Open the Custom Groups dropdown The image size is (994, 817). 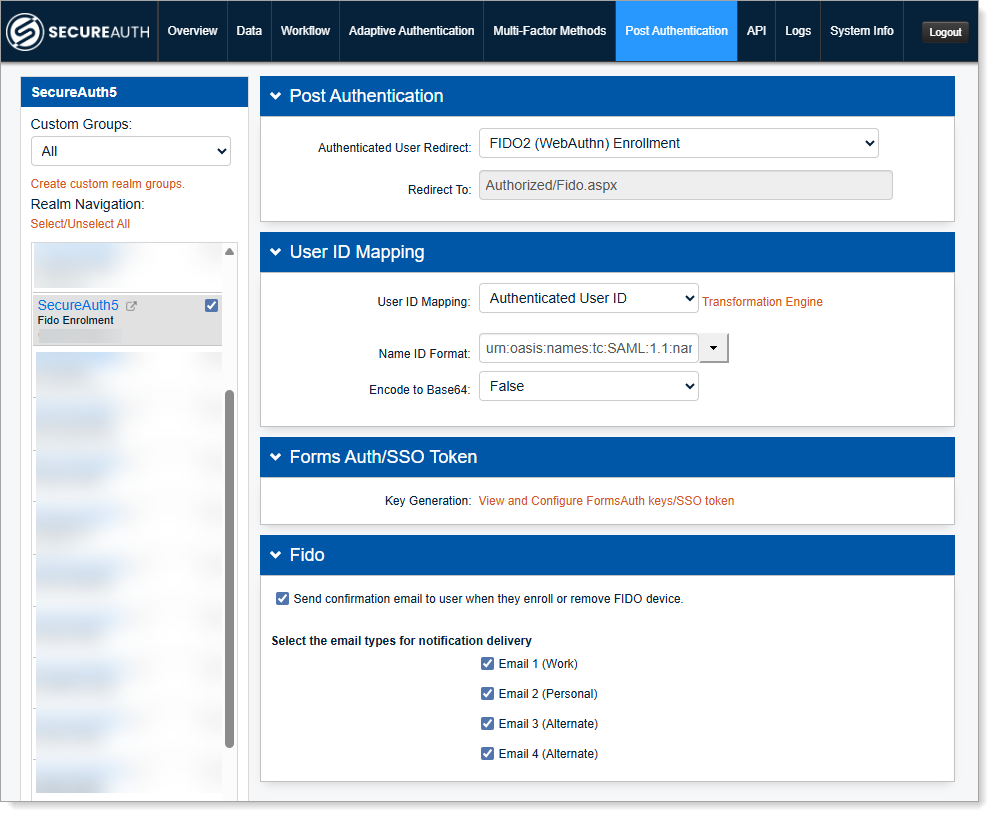point(130,152)
